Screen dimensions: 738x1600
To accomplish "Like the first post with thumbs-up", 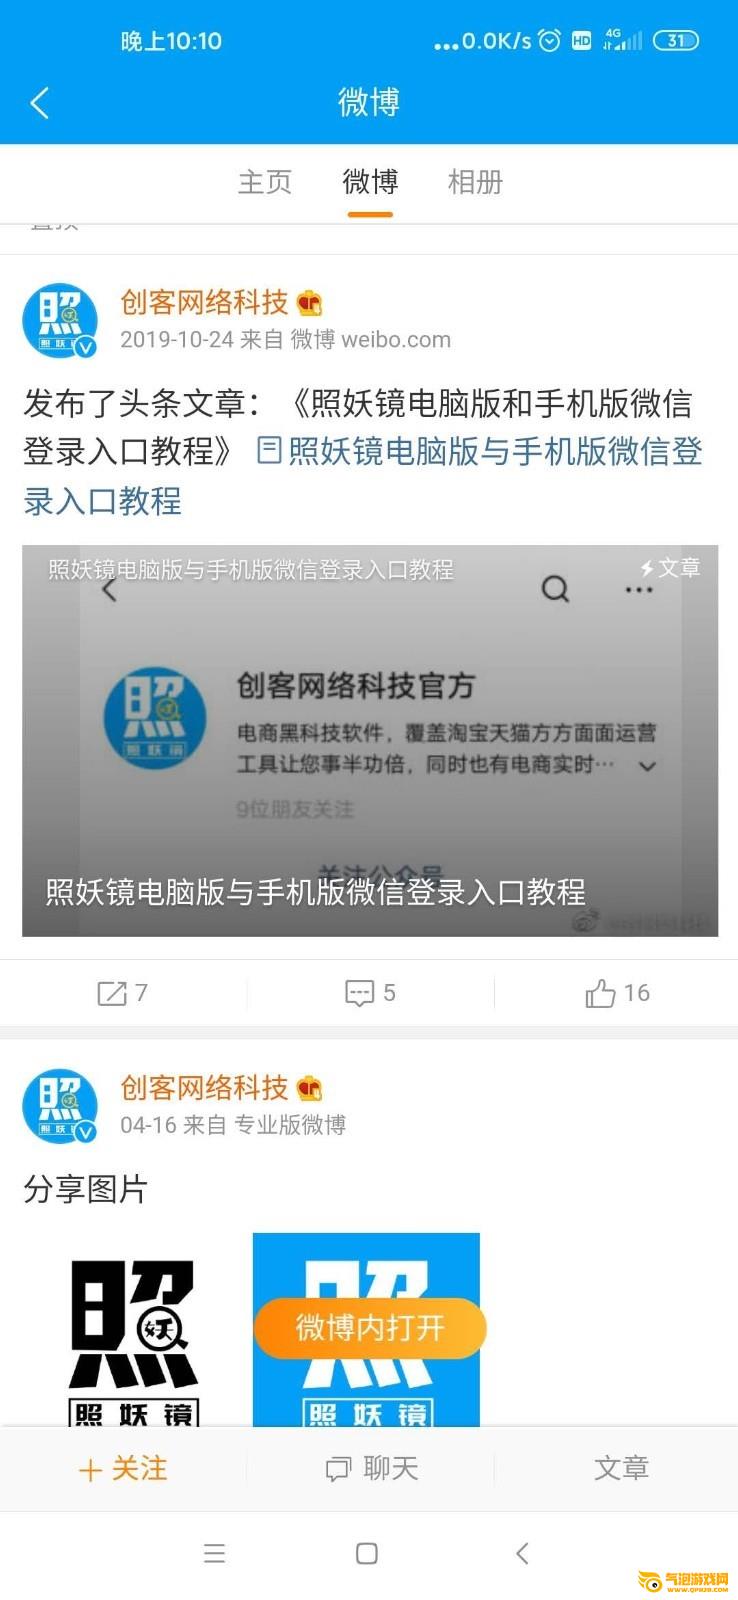I will pyautogui.click(x=600, y=993).
